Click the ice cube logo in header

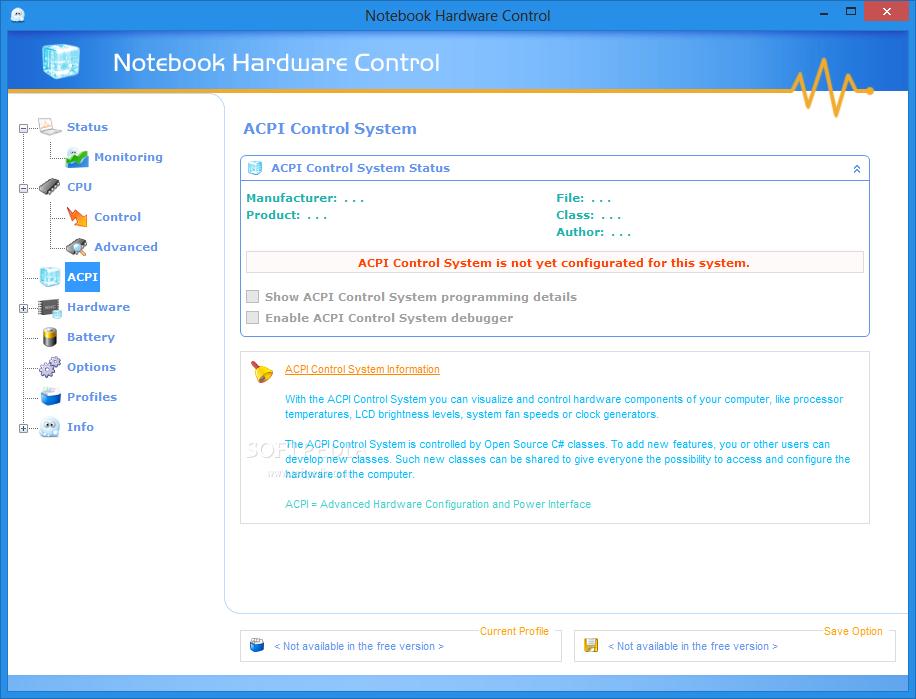[61, 61]
